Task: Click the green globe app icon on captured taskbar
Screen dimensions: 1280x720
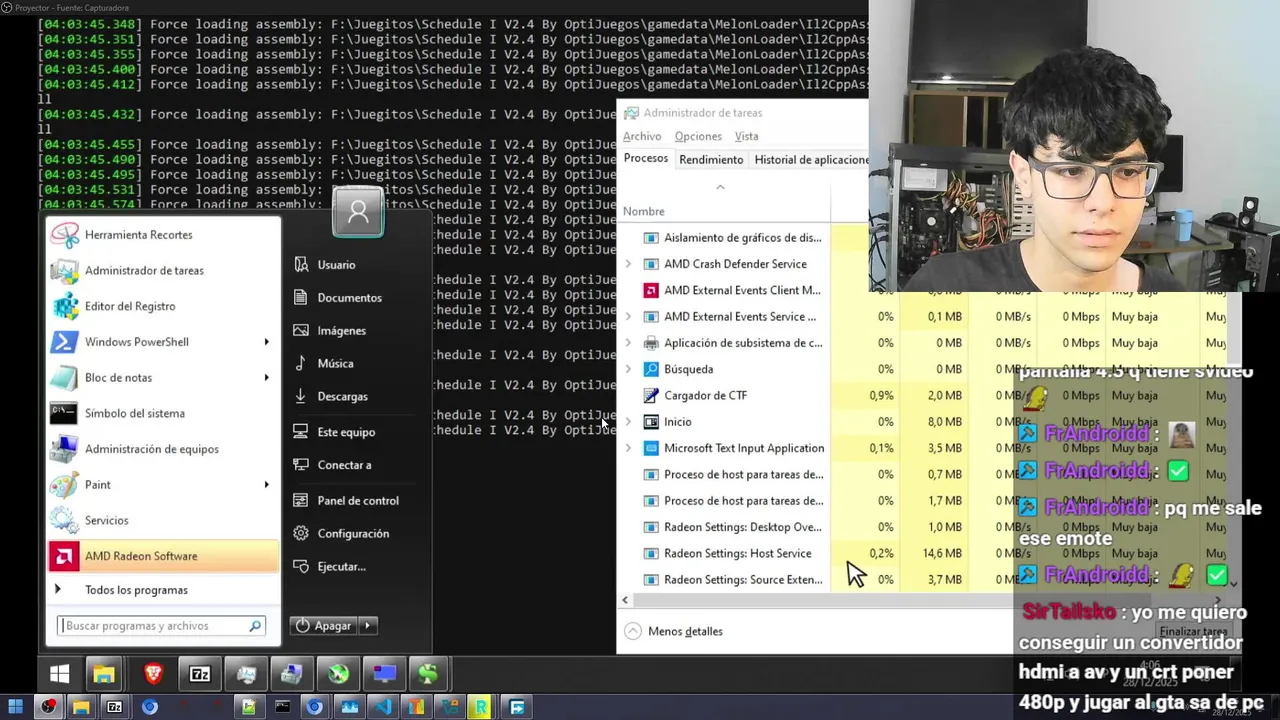Action: (338, 675)
